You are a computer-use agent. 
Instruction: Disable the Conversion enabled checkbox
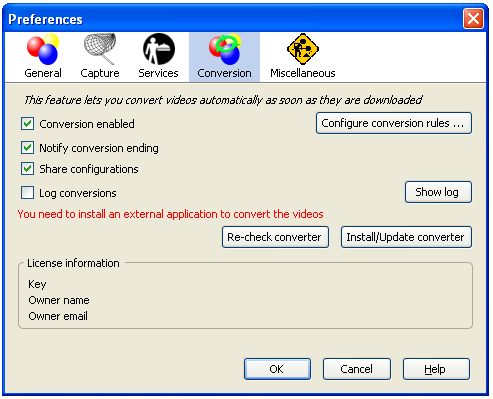[27, 124]
